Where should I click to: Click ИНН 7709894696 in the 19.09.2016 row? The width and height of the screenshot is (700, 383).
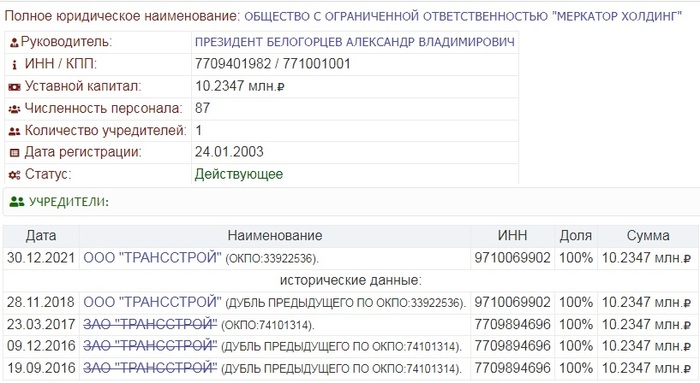[512, 368]
